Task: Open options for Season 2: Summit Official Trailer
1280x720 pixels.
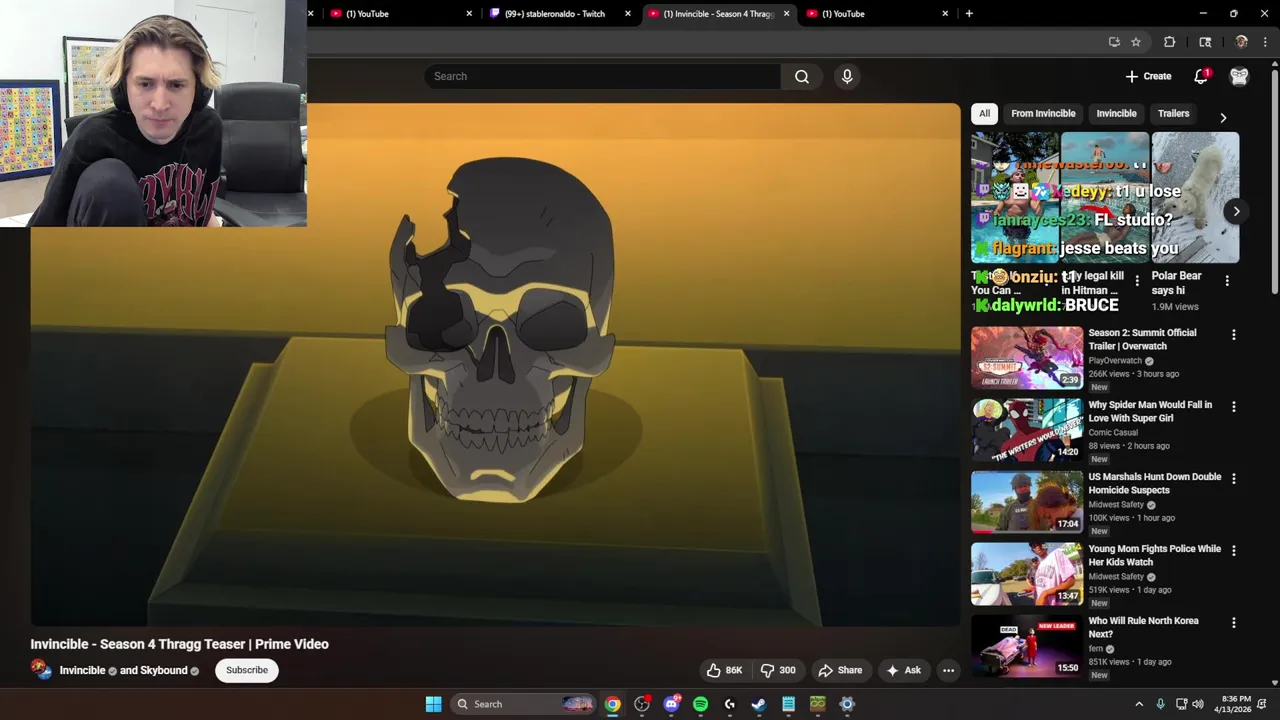Action: [x=1233, y=335]
